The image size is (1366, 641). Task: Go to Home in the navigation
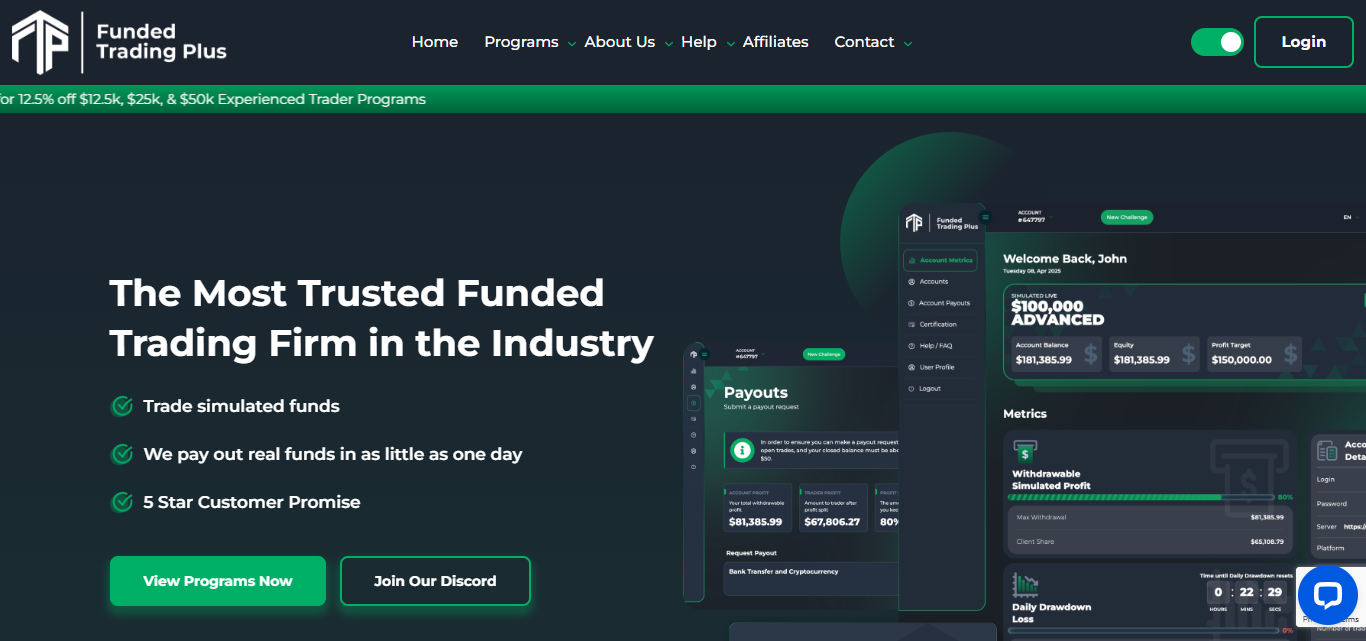[435, 42]
